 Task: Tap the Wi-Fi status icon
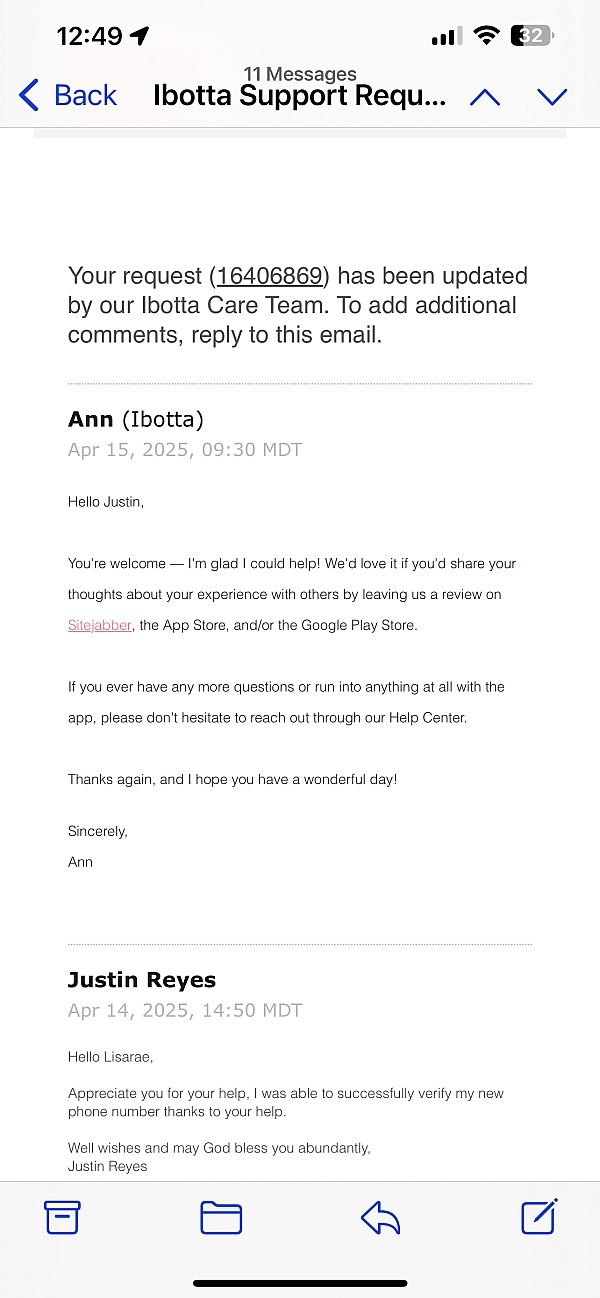[487, 36]
